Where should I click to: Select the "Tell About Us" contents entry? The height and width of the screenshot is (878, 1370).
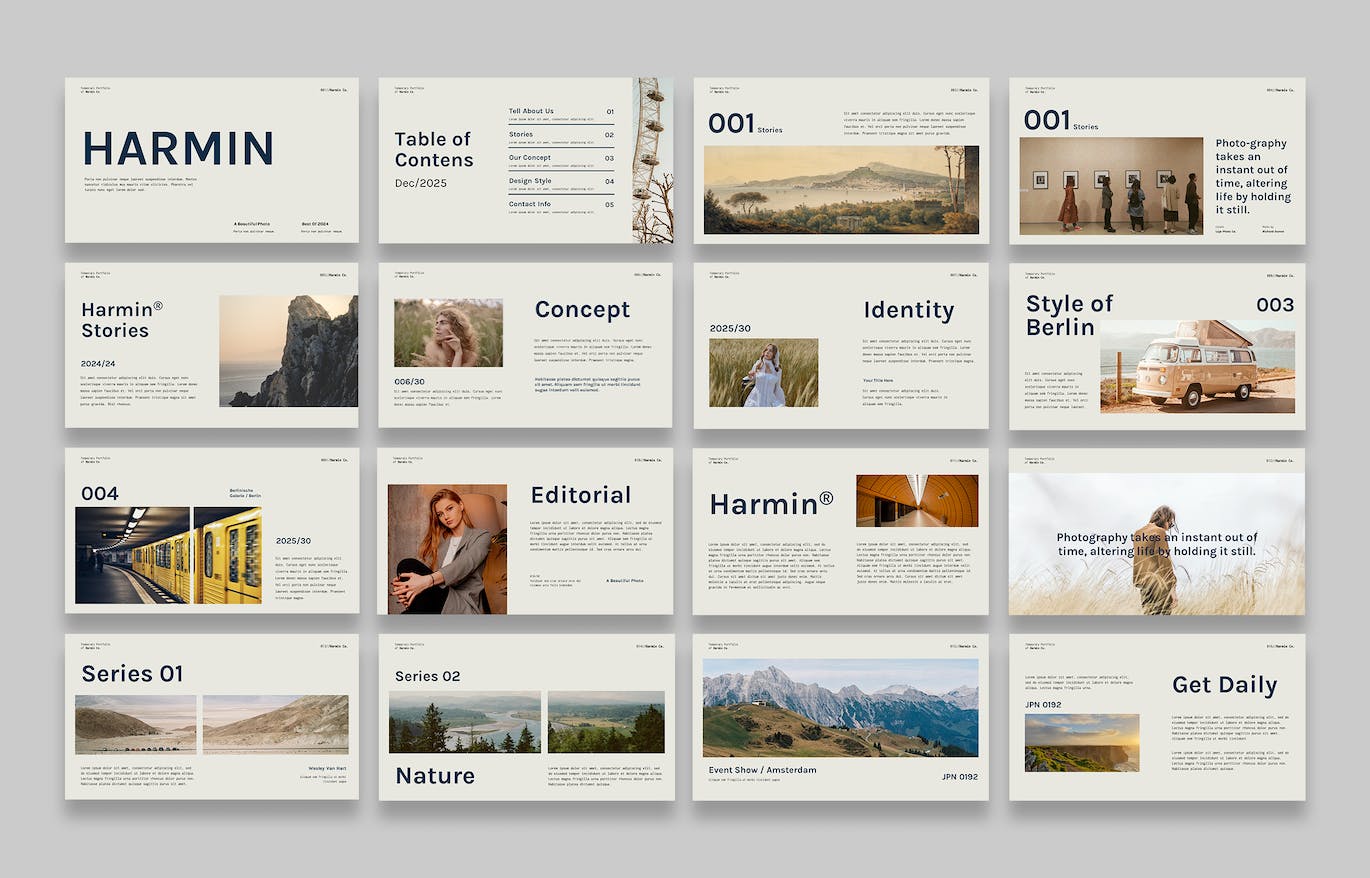(531, 111)
